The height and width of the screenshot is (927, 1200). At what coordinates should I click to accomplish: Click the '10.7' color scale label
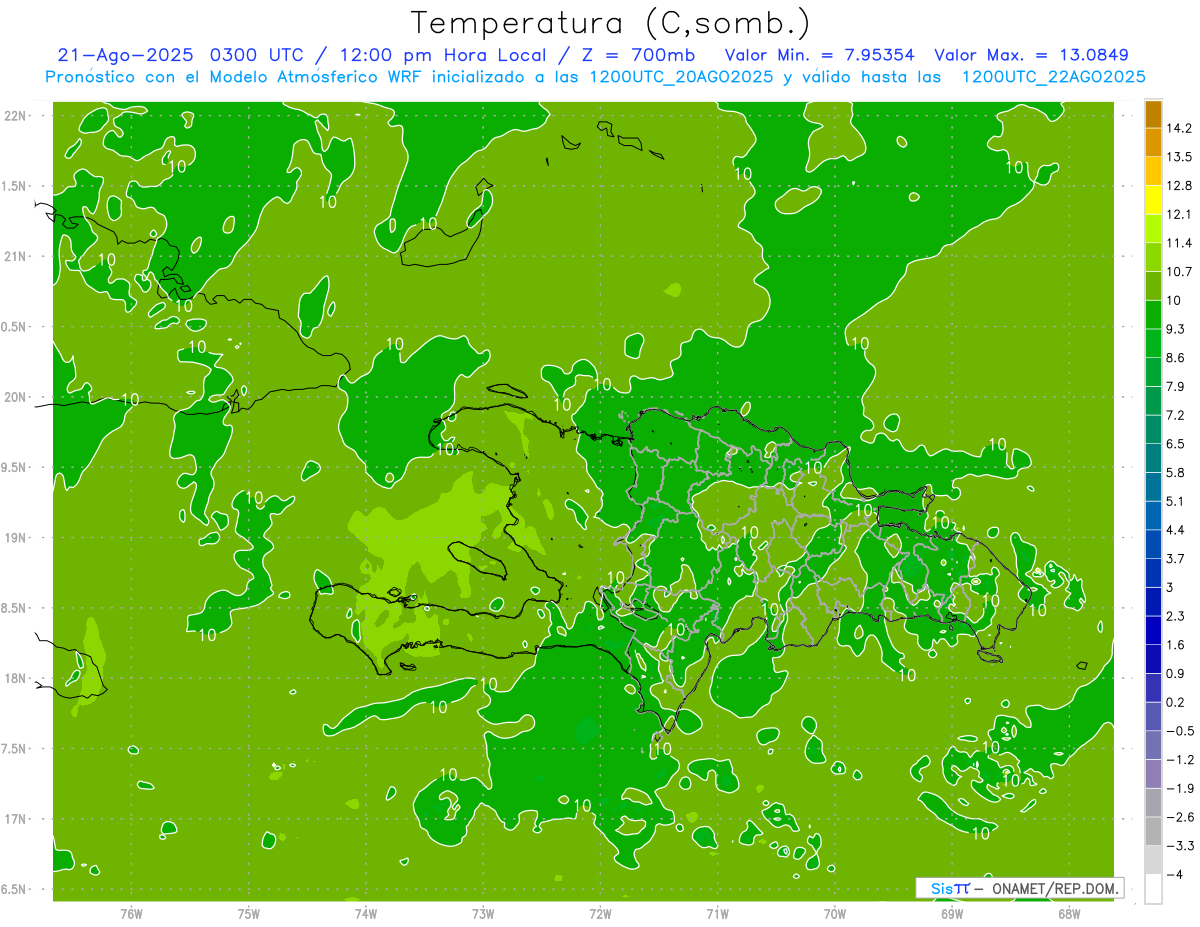[1180, 272]
